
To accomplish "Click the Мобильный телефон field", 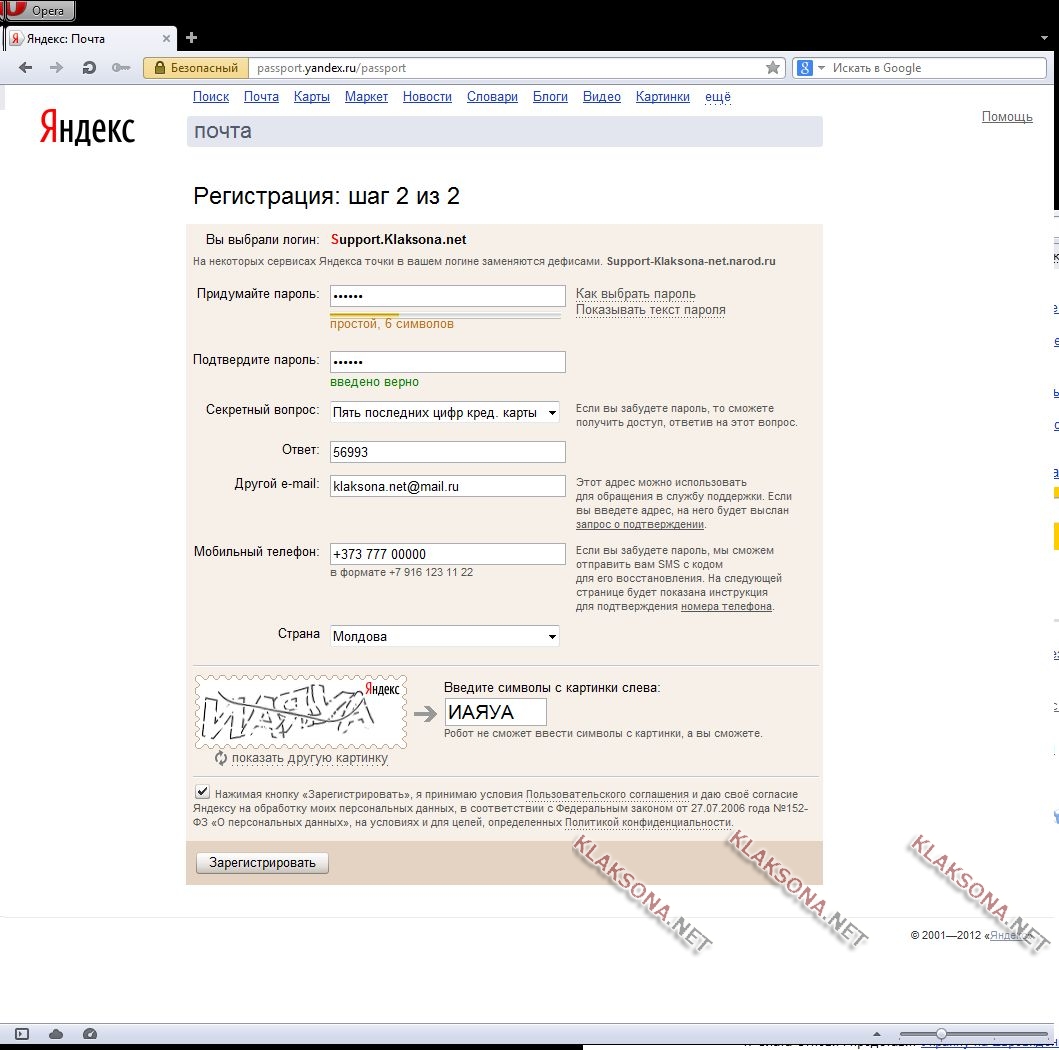I will [448, 554].
